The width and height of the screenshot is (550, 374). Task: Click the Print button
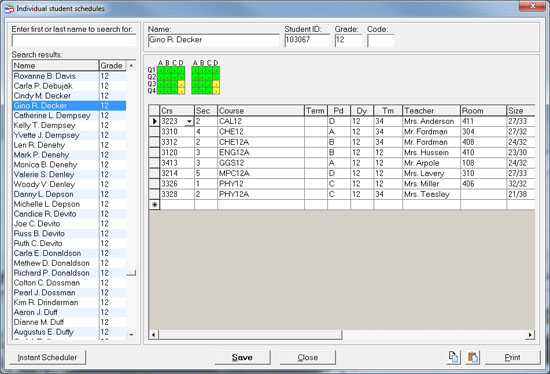coord(512,357)
